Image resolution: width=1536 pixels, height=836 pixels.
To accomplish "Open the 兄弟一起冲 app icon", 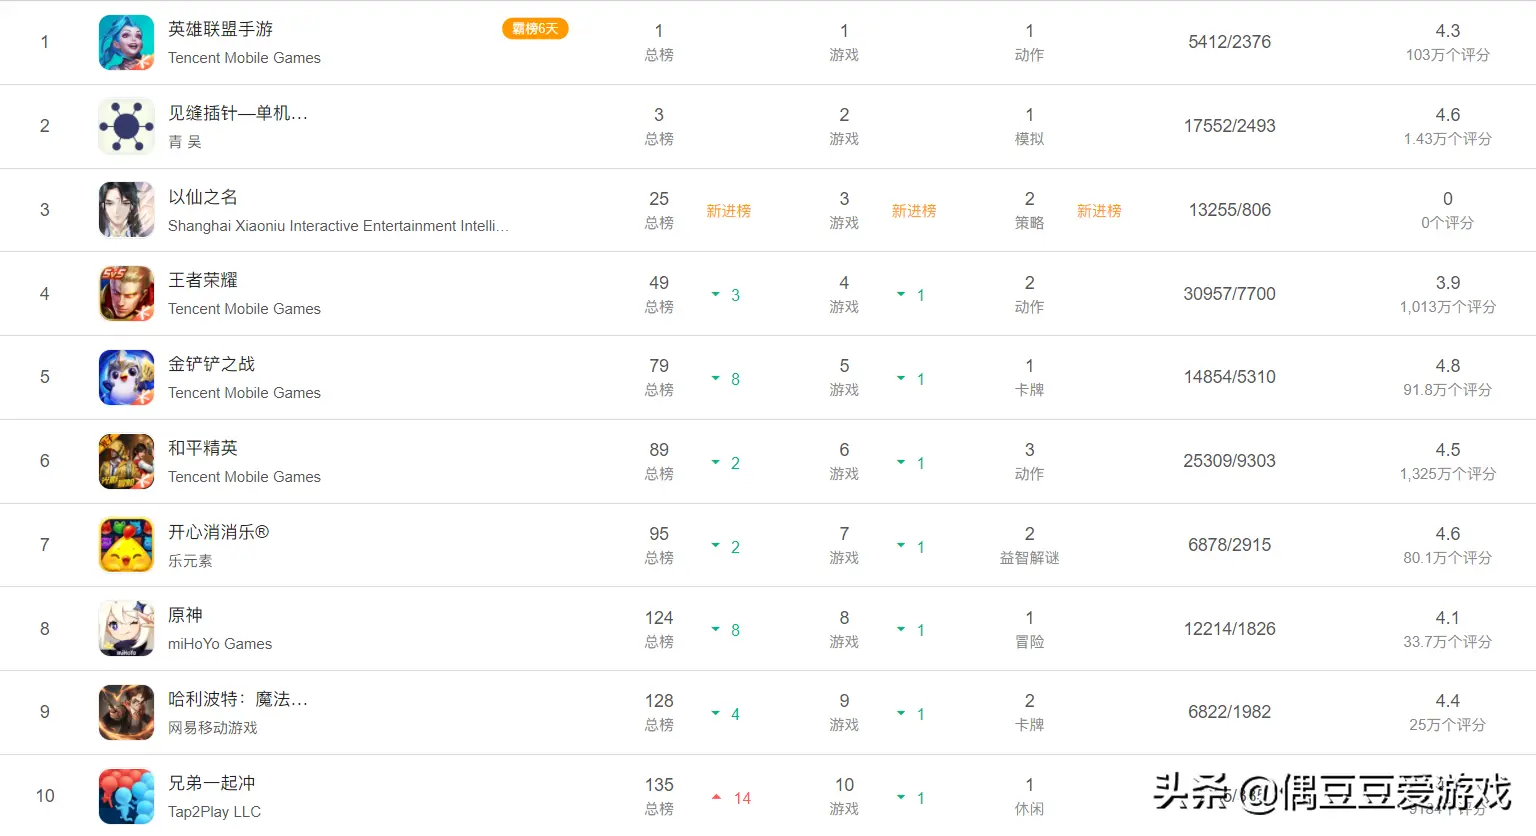I will (x=126, y=796).
